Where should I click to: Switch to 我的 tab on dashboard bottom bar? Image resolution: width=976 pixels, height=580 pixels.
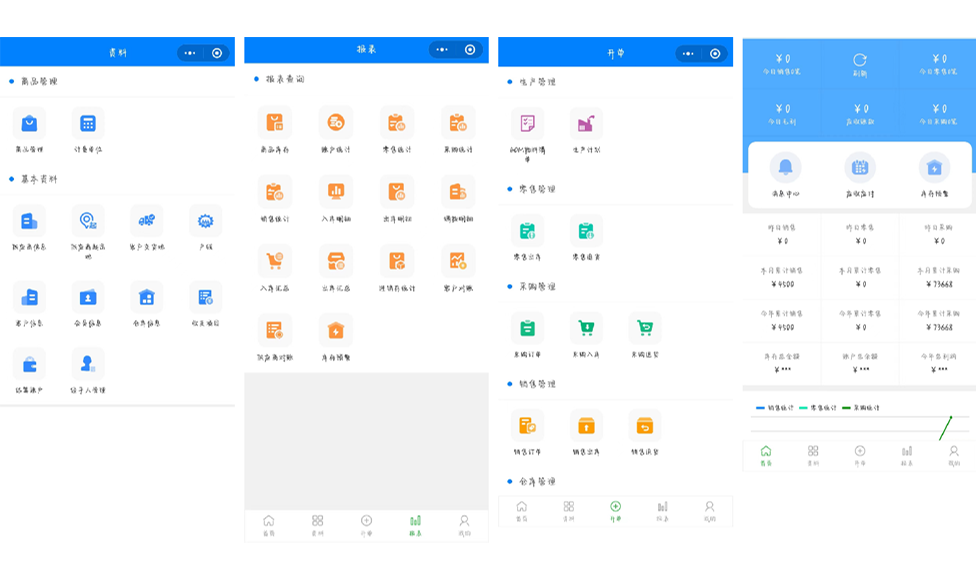pyautogui.click(x=953, y=455)
